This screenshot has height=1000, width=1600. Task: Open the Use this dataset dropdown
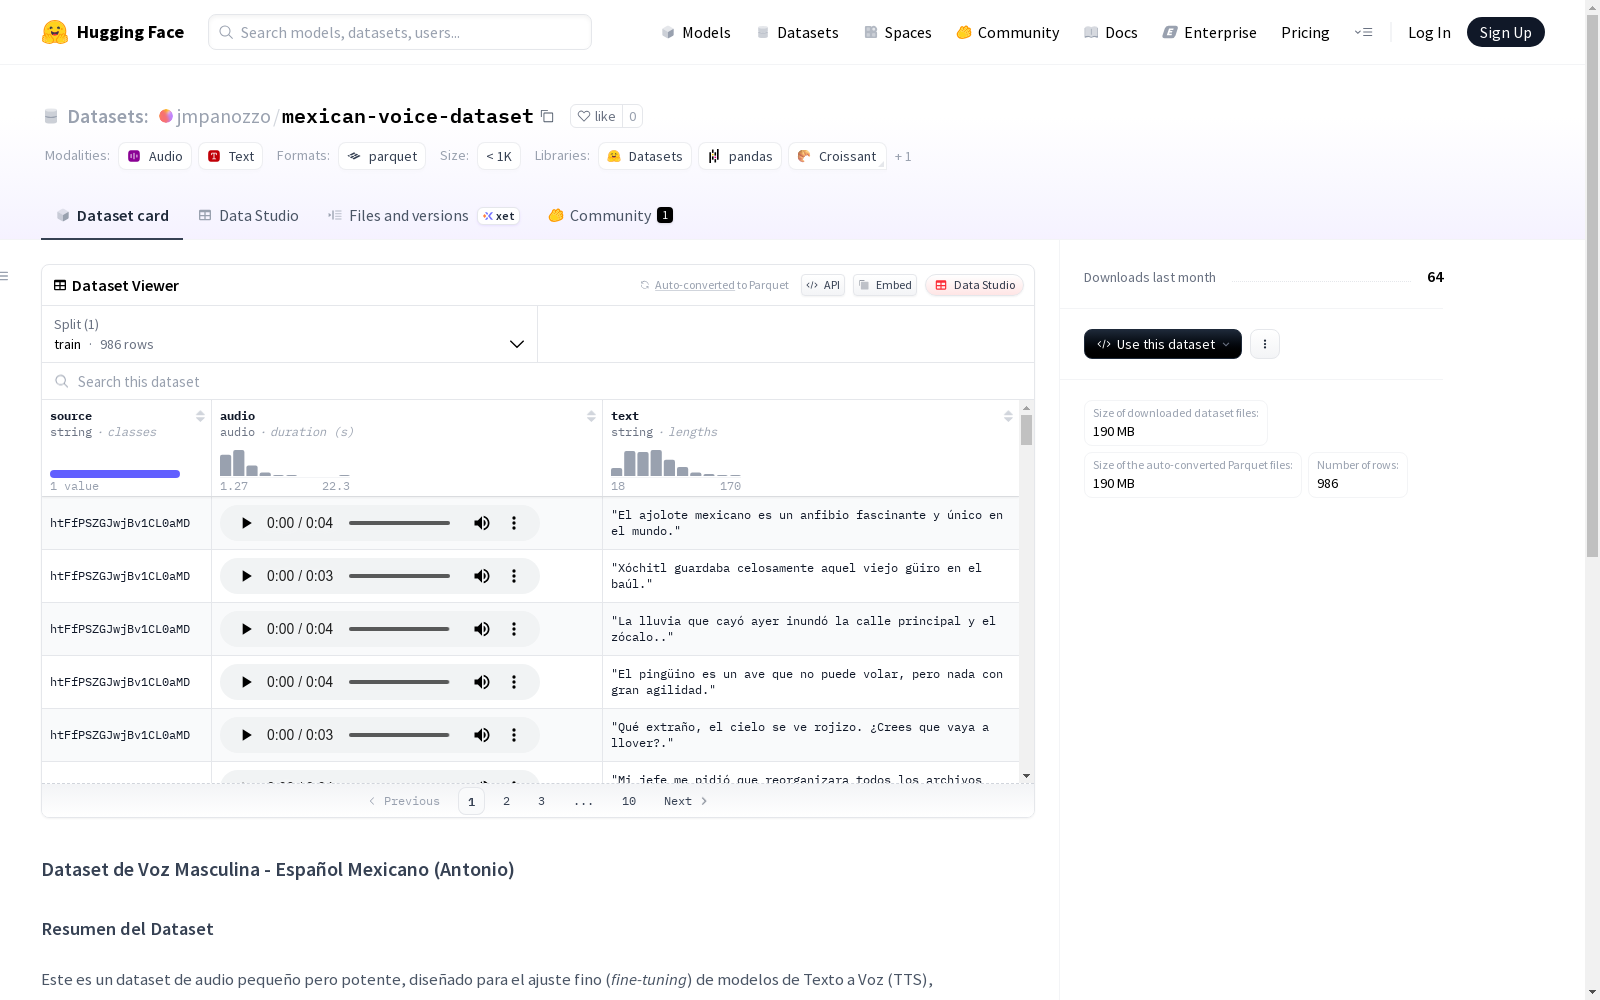[x=1163, y=344]
